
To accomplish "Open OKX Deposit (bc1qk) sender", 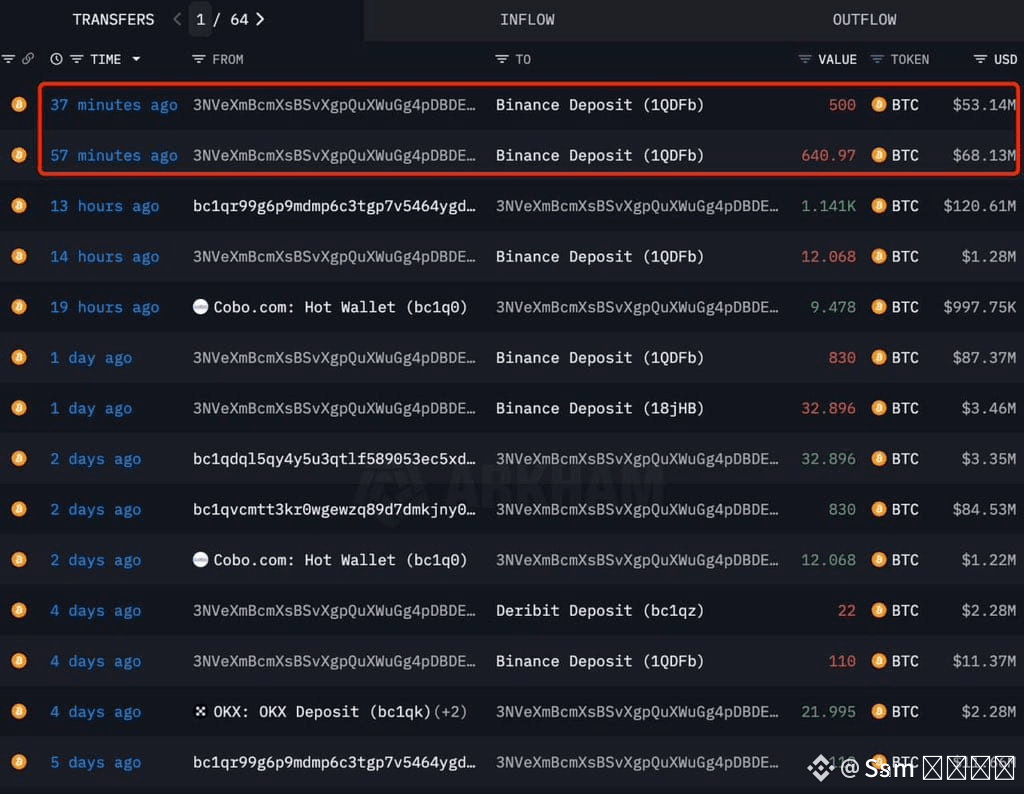I will pyautogui.click(x=323, y=712).
